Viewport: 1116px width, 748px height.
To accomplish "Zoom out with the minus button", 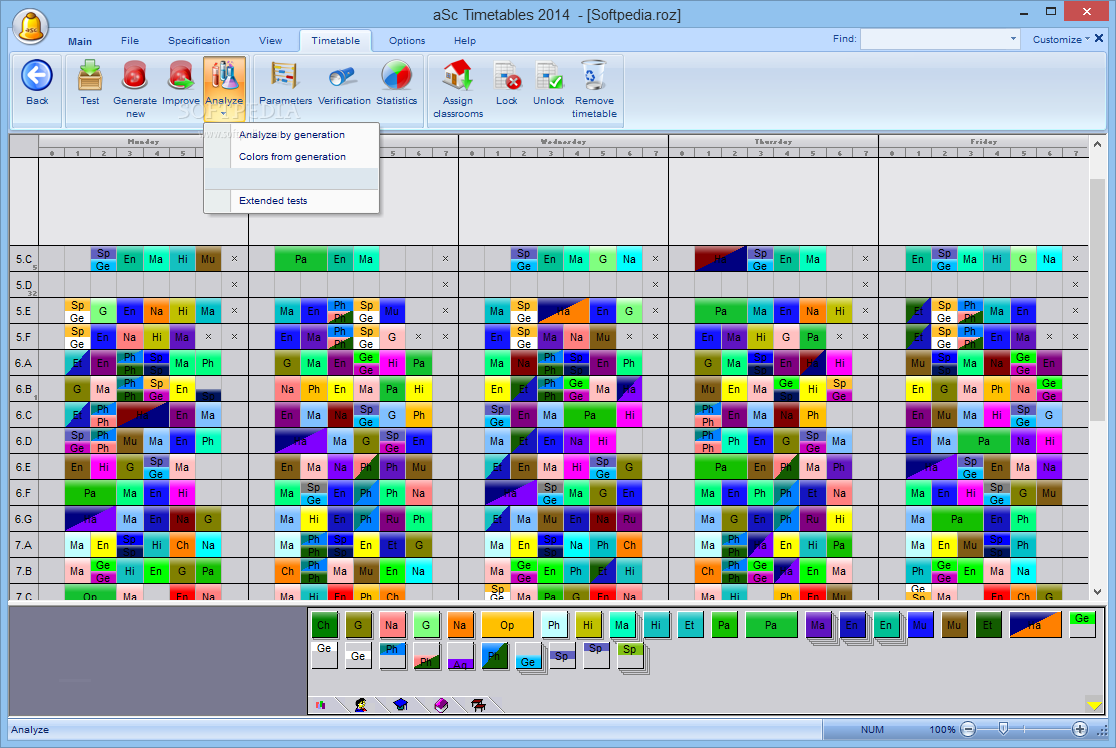I will (x=968, y=729).
